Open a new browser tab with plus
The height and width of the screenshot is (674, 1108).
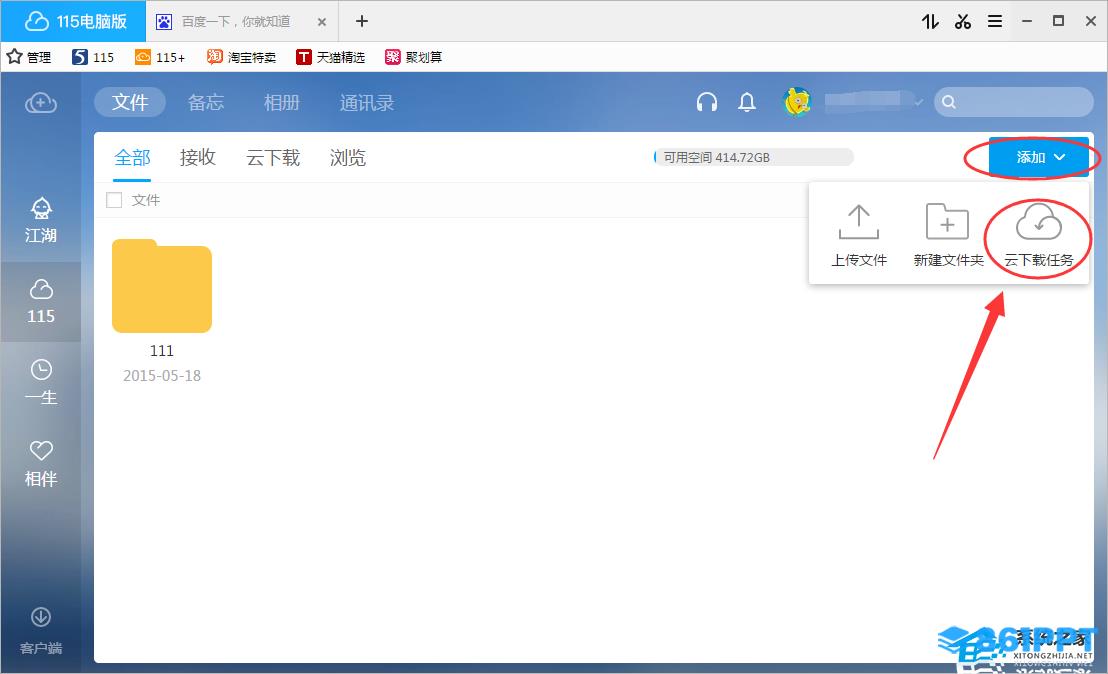362,21
